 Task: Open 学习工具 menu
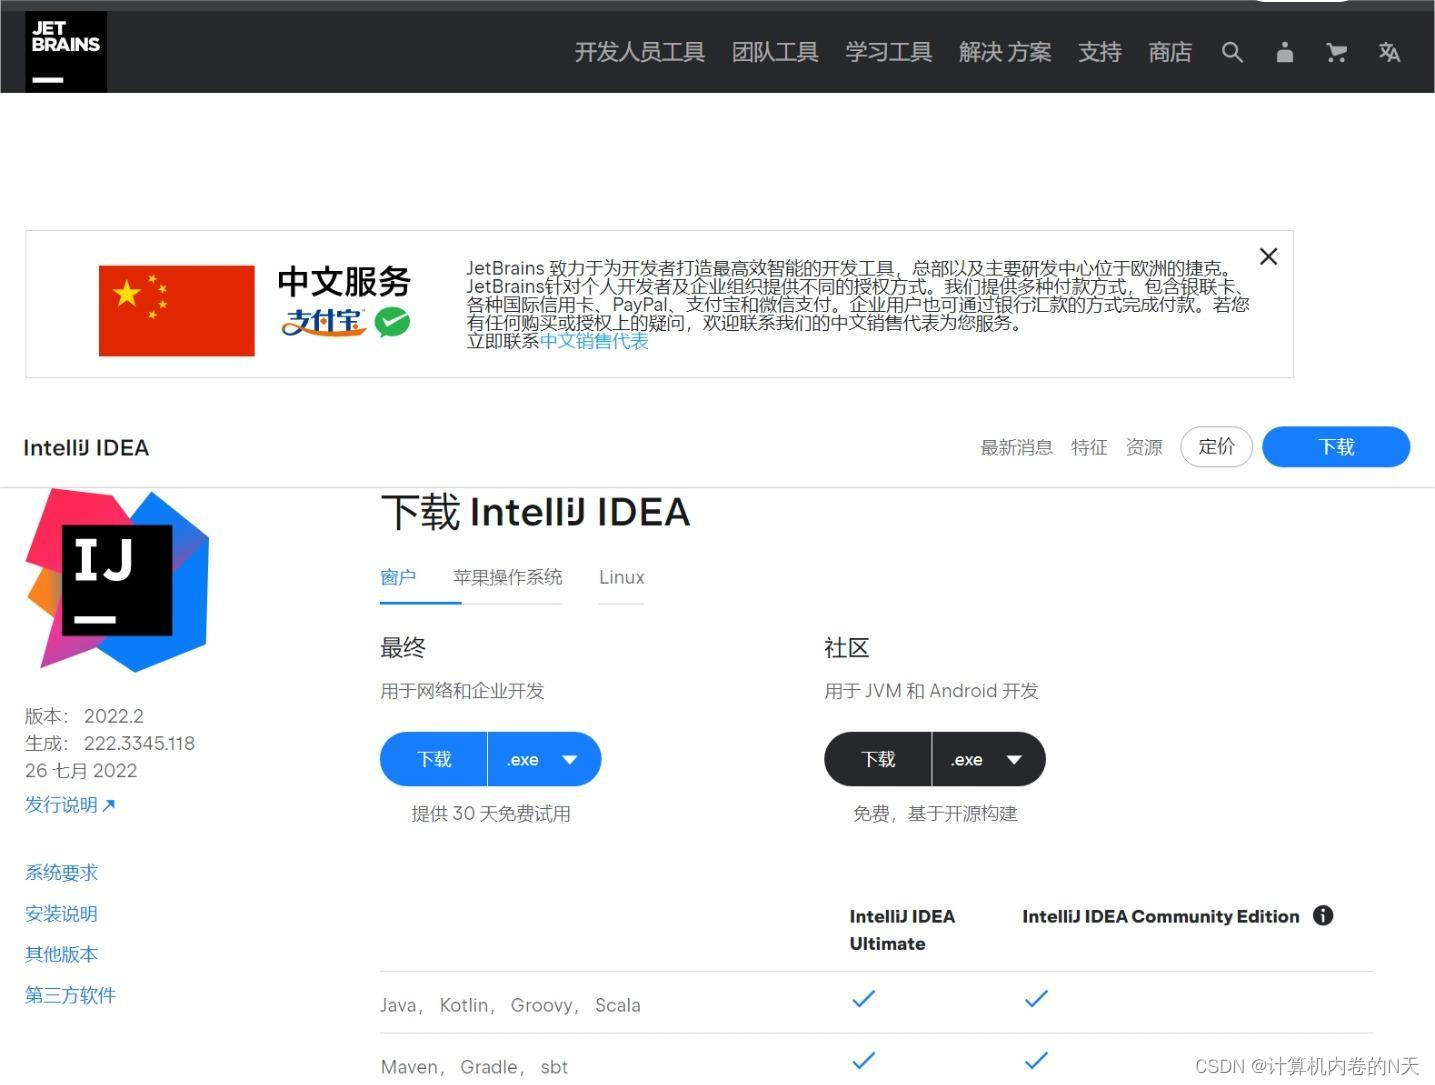click(x=888, y=52)
